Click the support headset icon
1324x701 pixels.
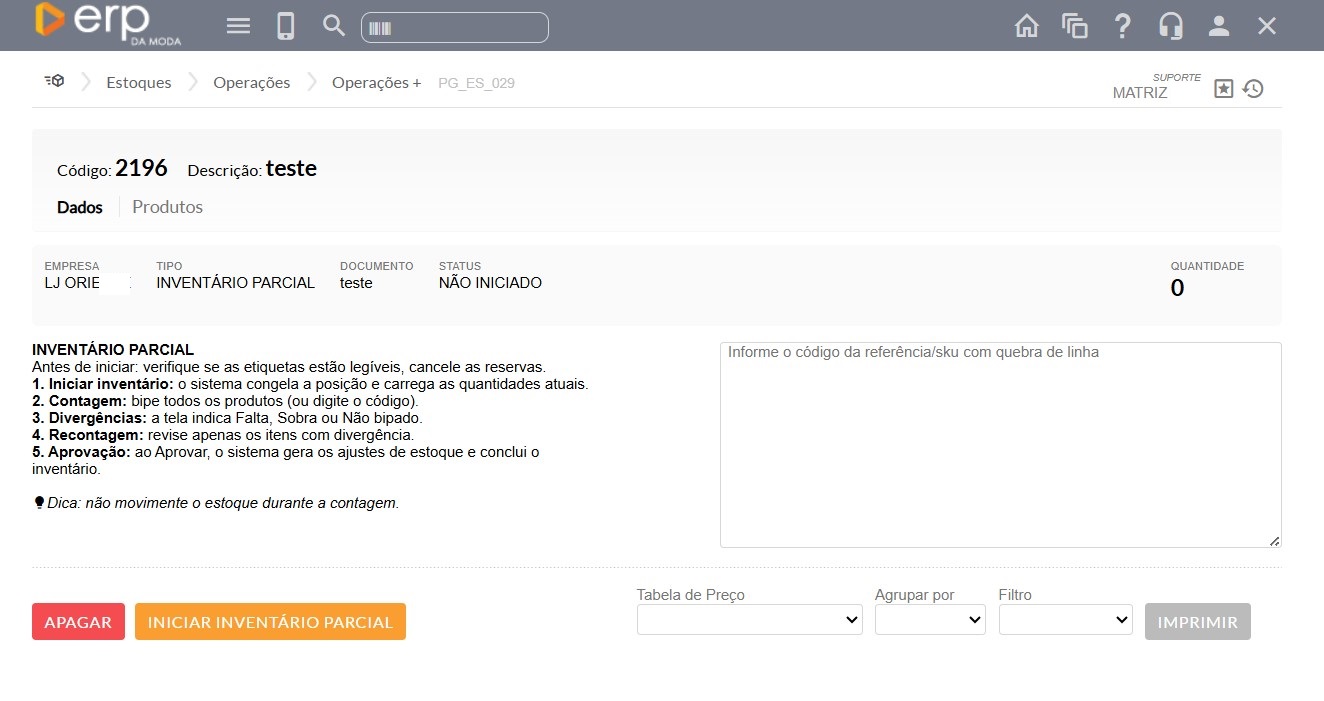[x=1171, y=26]
